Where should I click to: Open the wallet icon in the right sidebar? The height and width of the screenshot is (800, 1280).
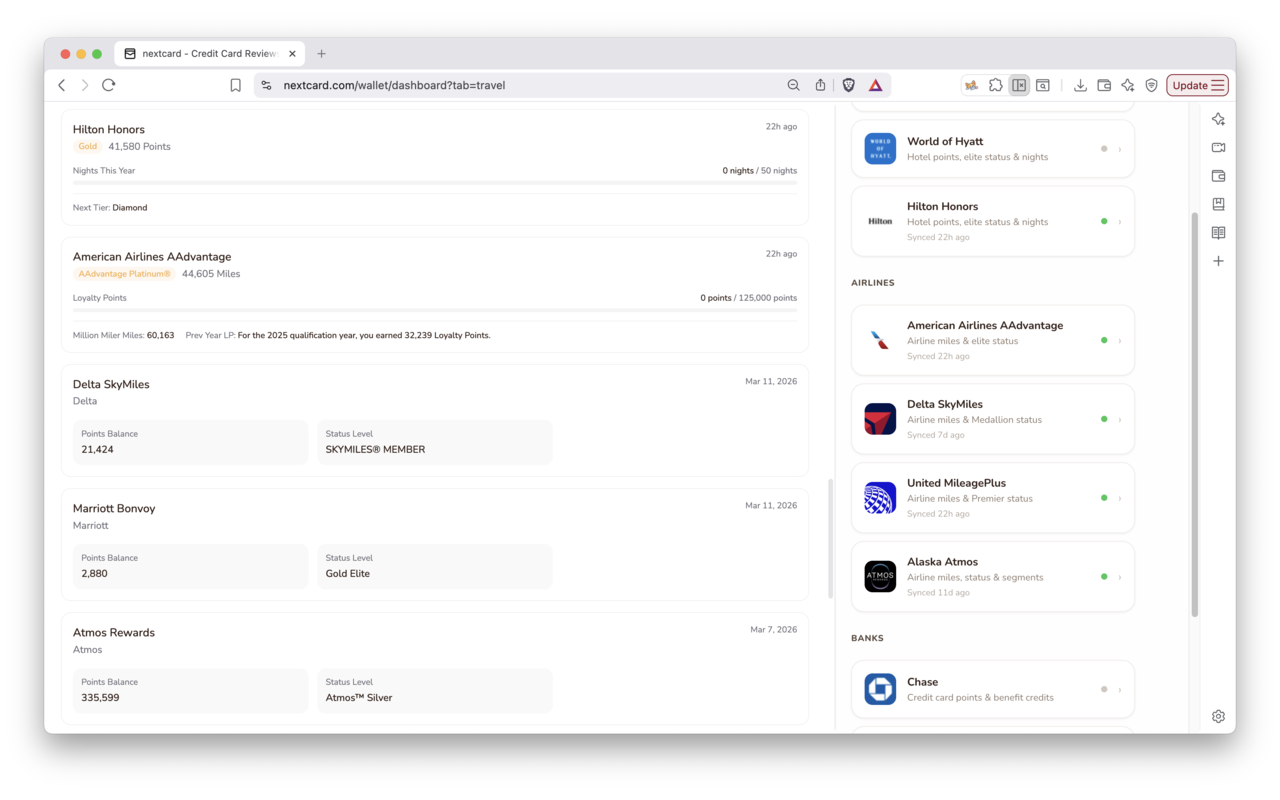coord(1218,176)
